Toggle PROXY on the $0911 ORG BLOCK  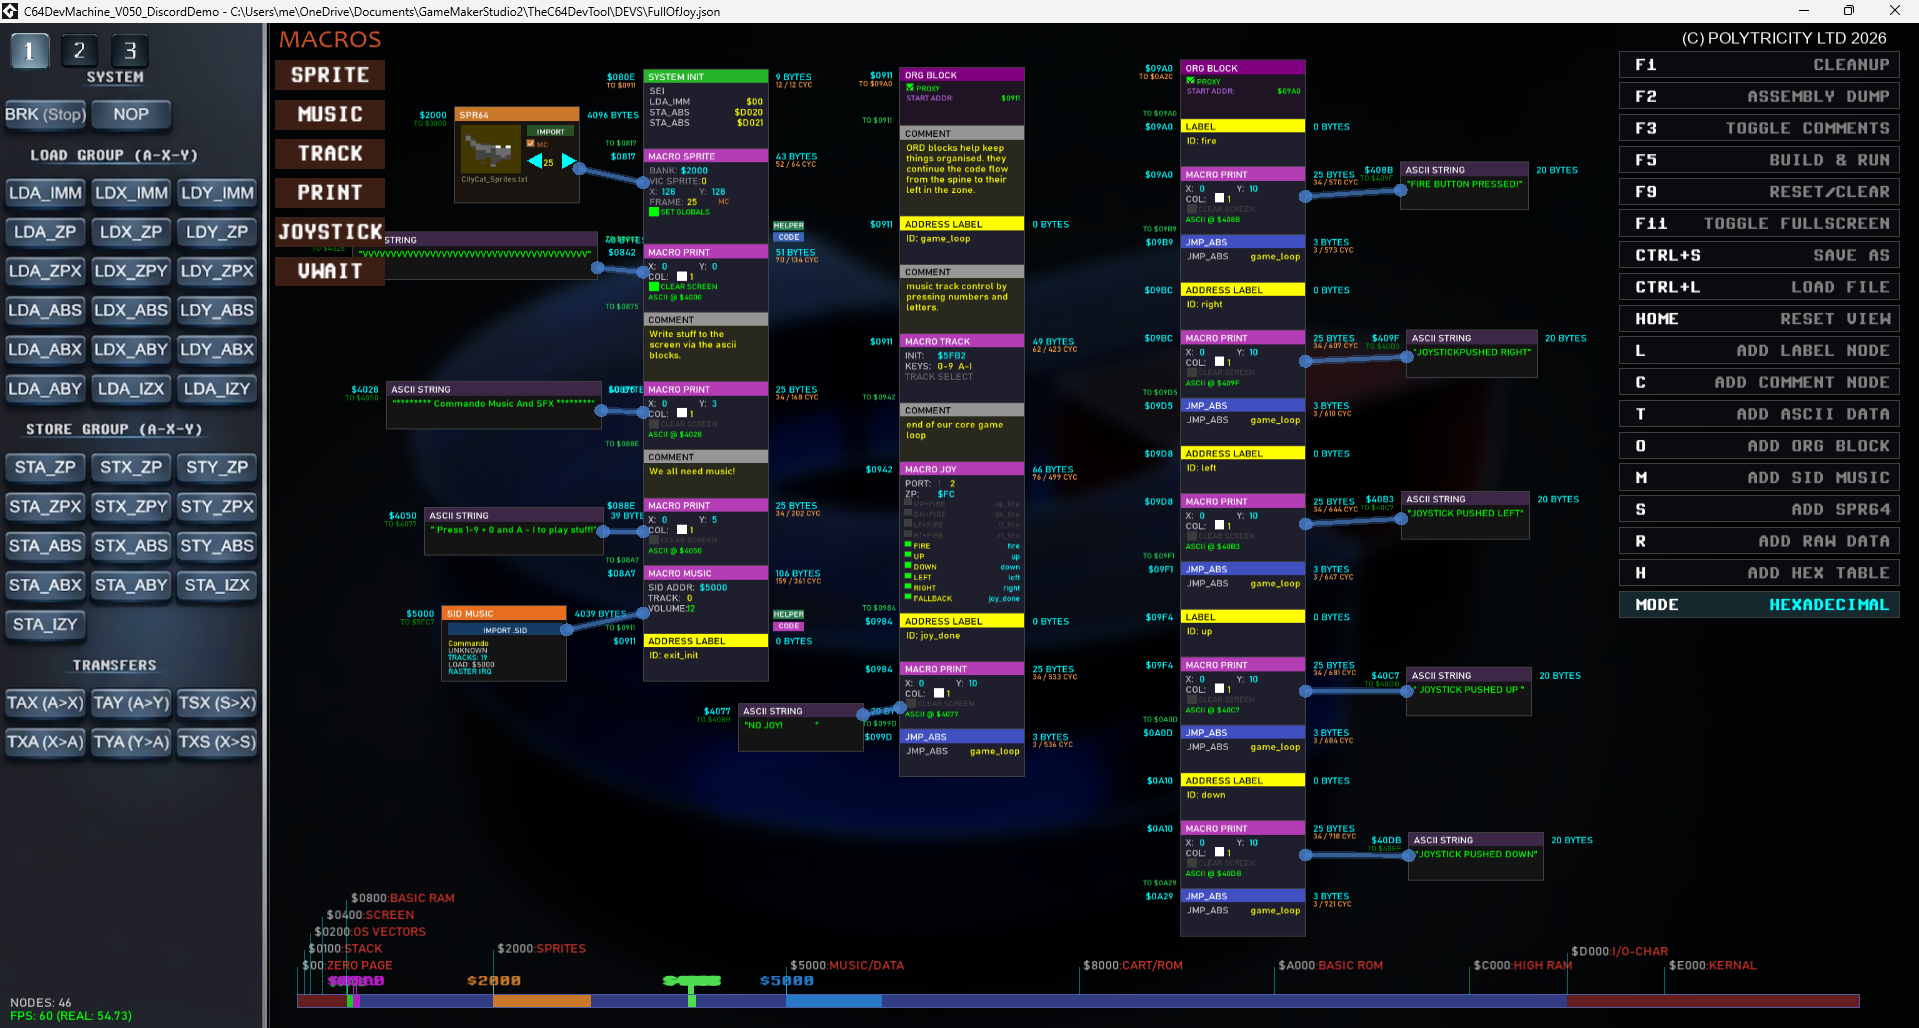click(x=910, y=88)
